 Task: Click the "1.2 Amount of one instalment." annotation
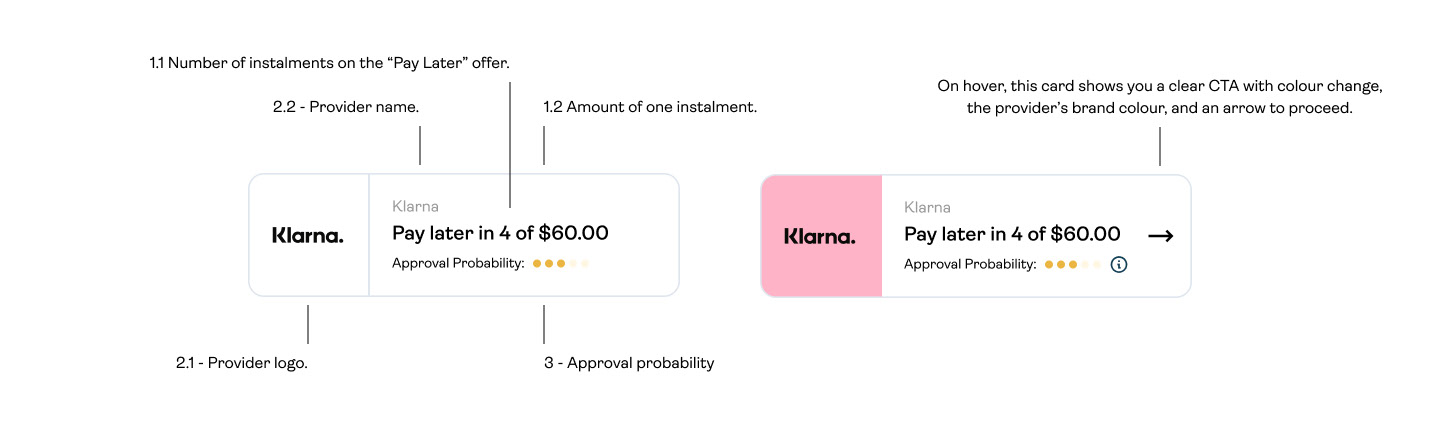click(650, 106)
